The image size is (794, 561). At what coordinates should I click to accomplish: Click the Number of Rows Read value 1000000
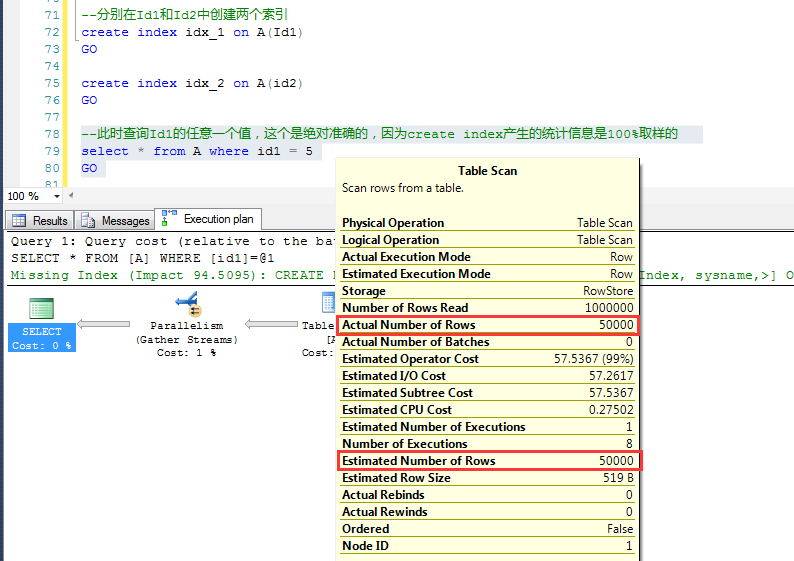click(x=609, y=308)
